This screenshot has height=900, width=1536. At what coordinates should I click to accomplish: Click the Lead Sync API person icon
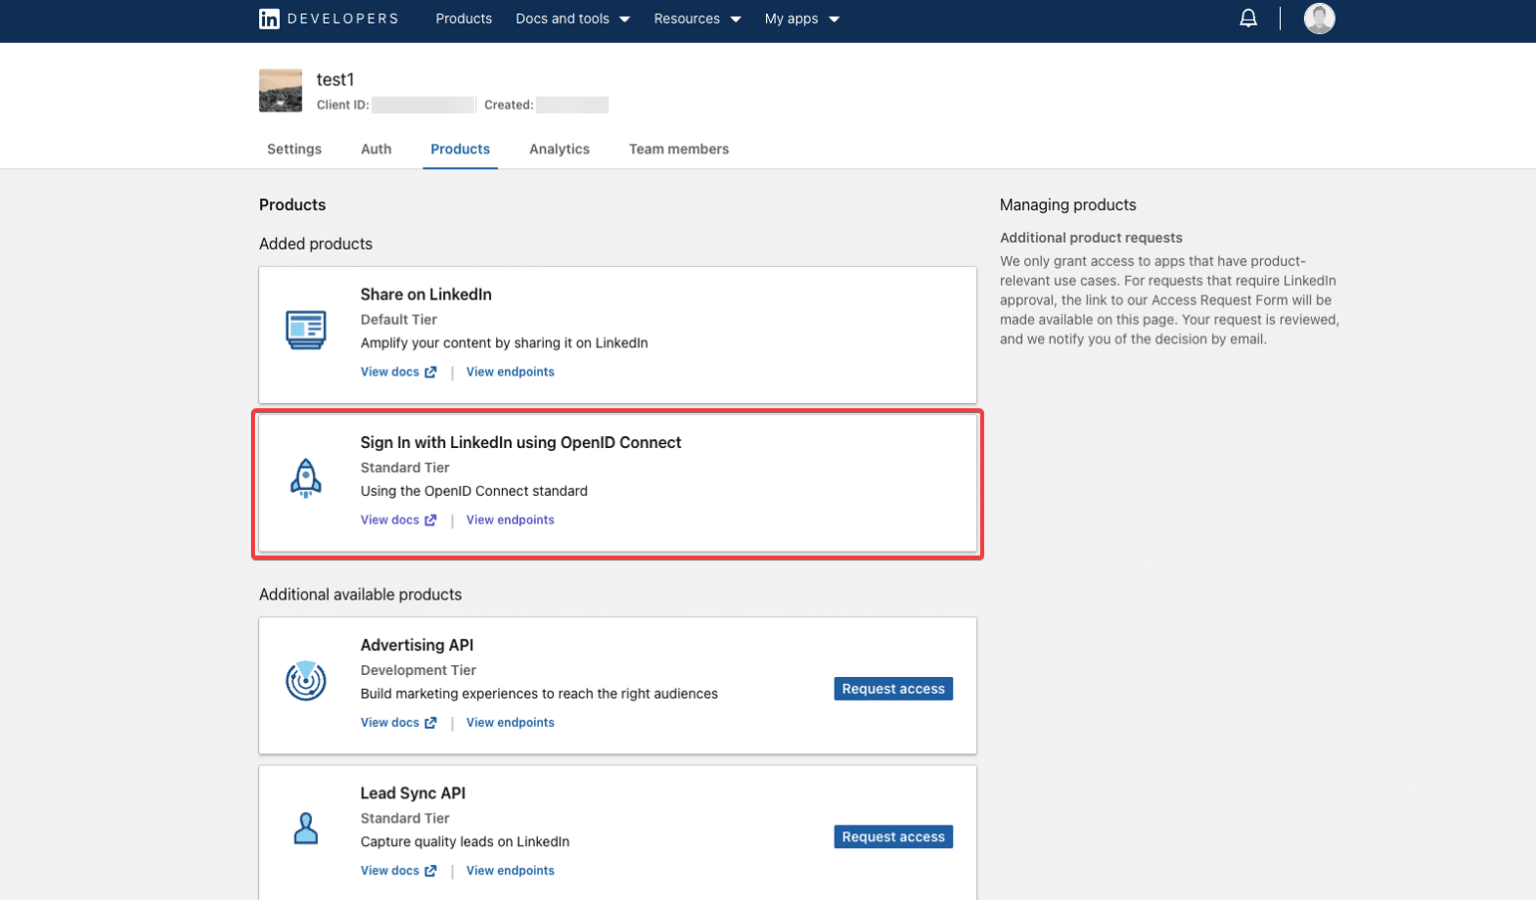[305, 828]
